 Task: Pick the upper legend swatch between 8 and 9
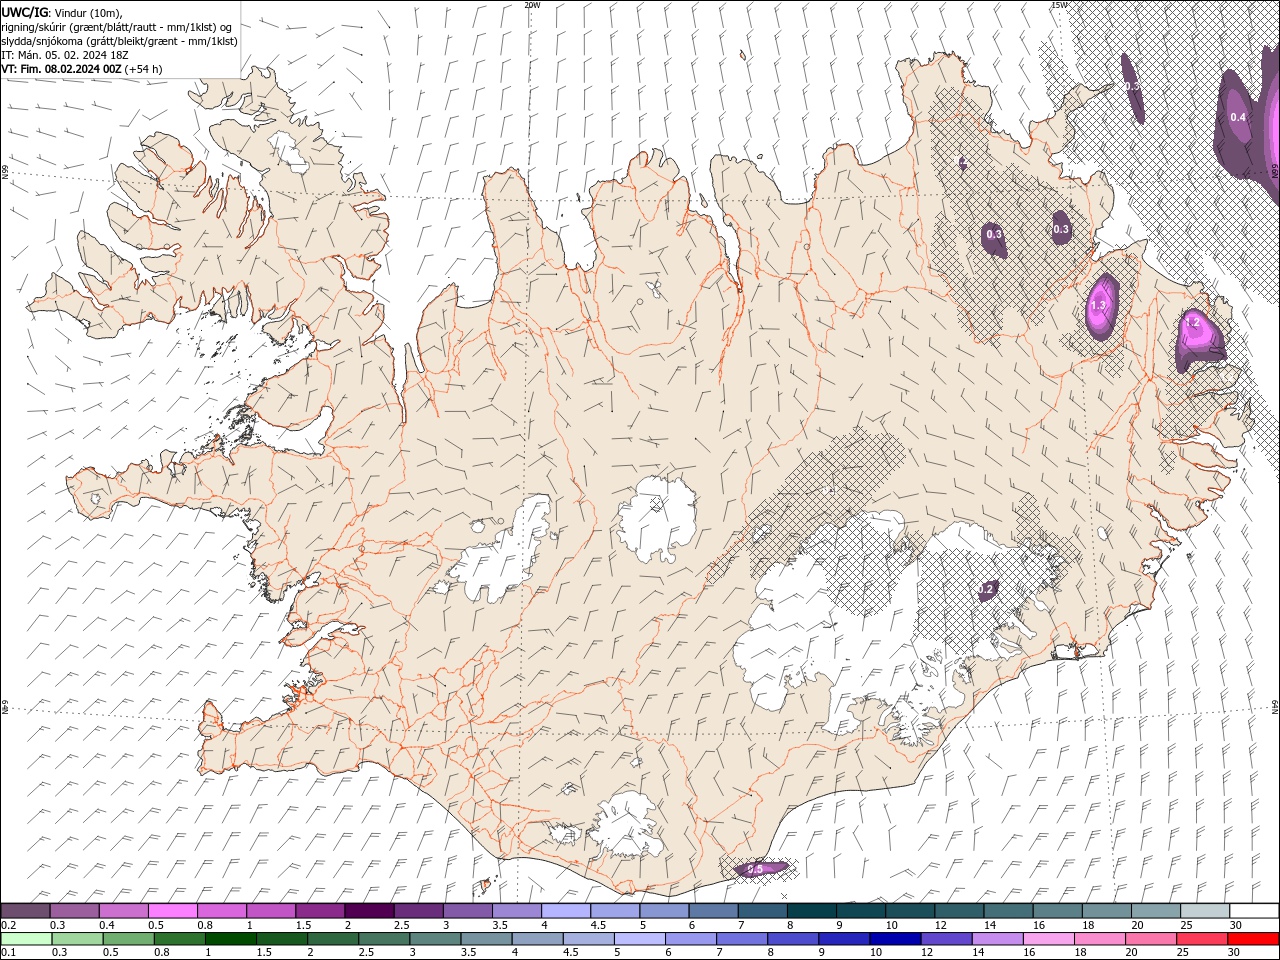click(x=811, y=910)
